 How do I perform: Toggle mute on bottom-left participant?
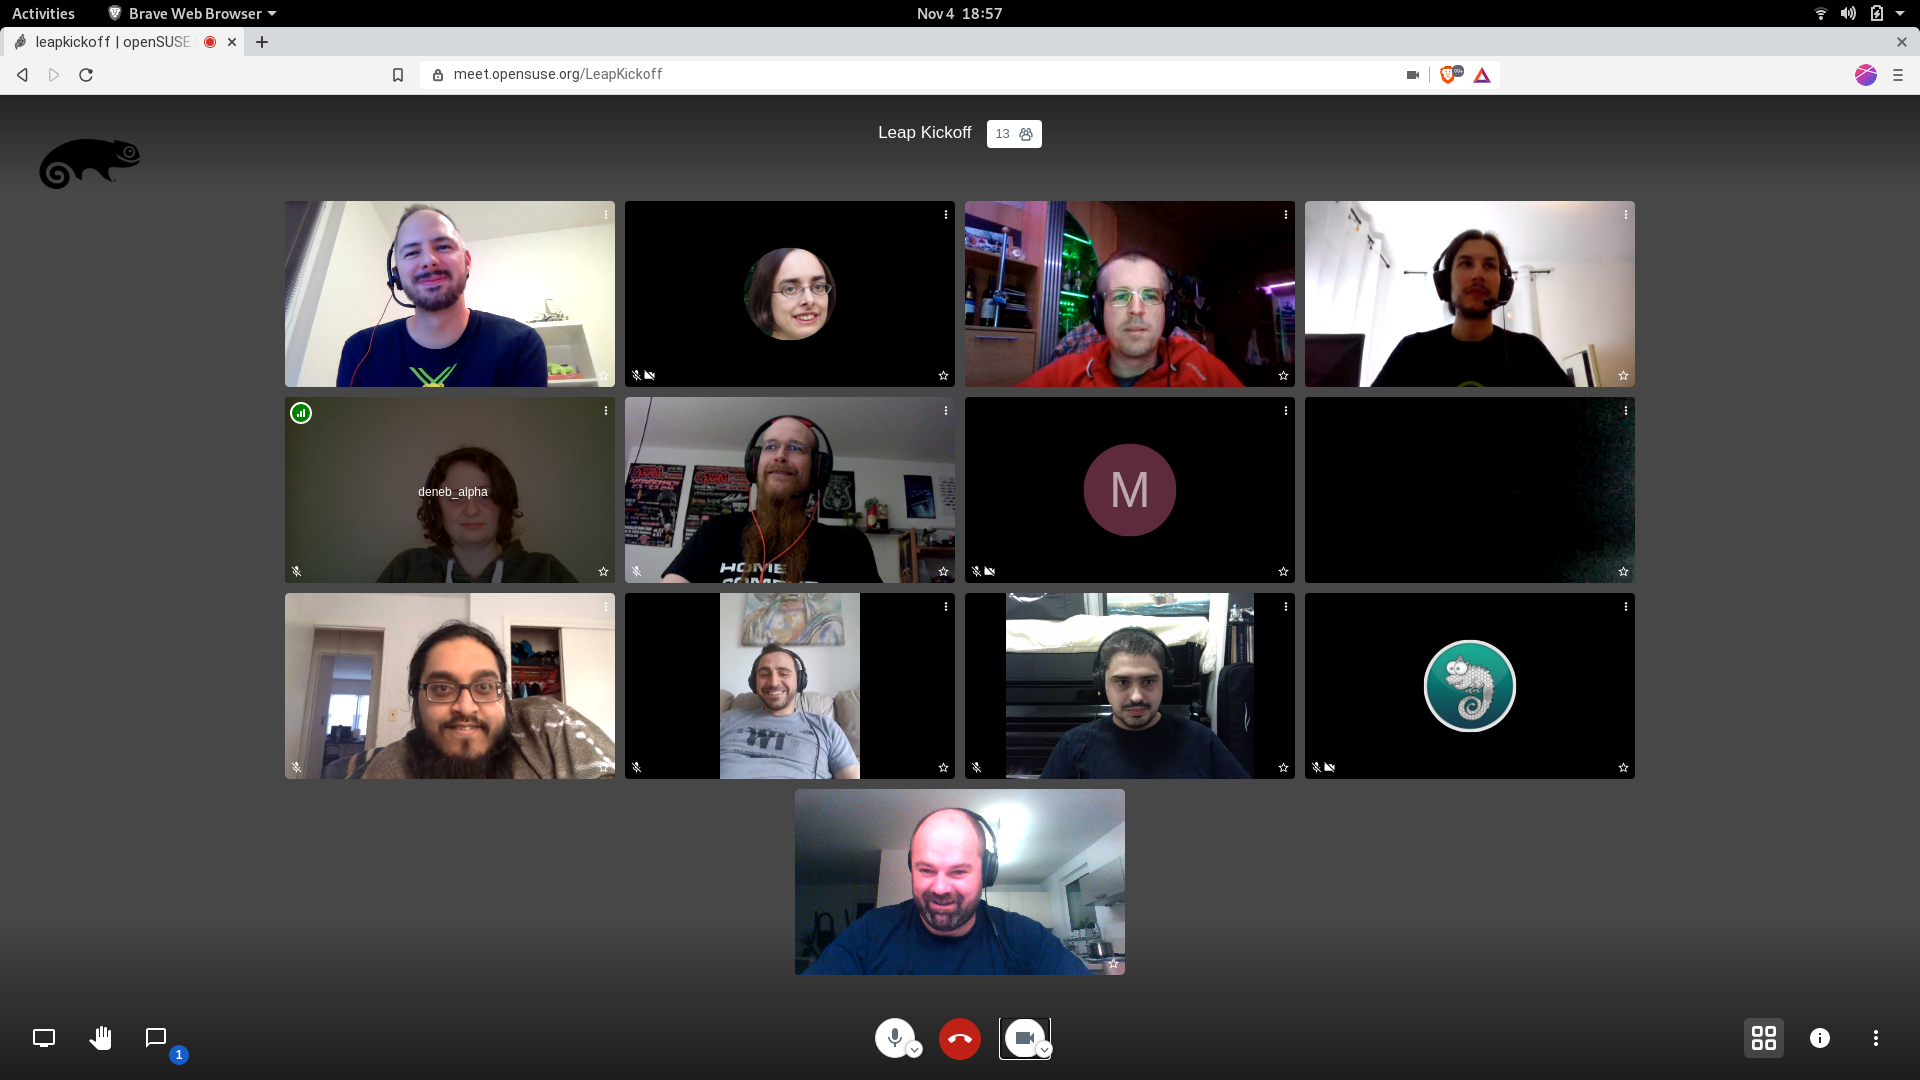point(297,767)
